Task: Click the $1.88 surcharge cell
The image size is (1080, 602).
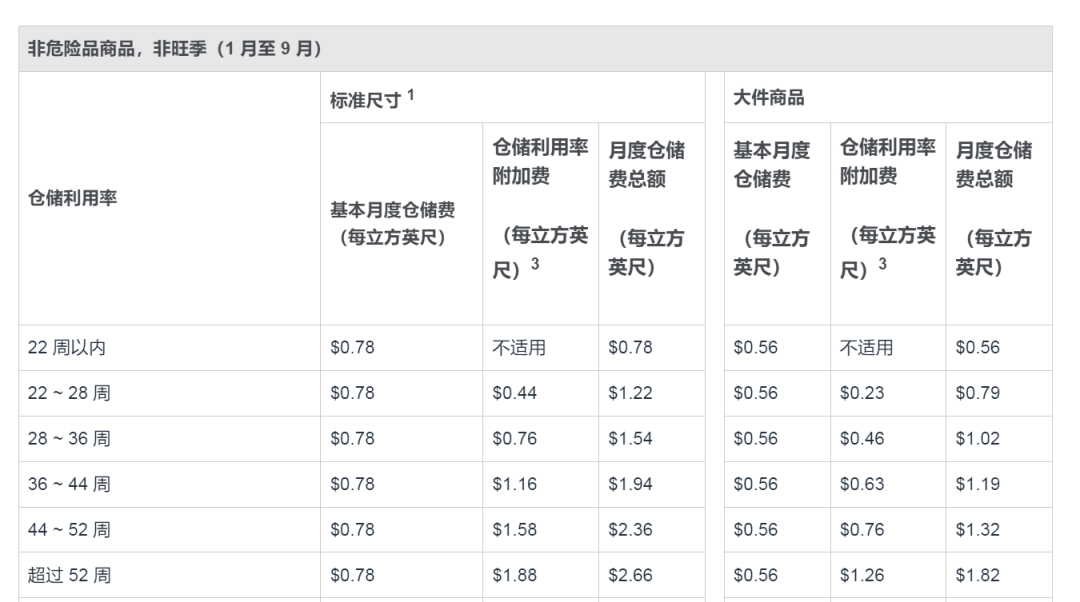Action: tap(514, 575)
